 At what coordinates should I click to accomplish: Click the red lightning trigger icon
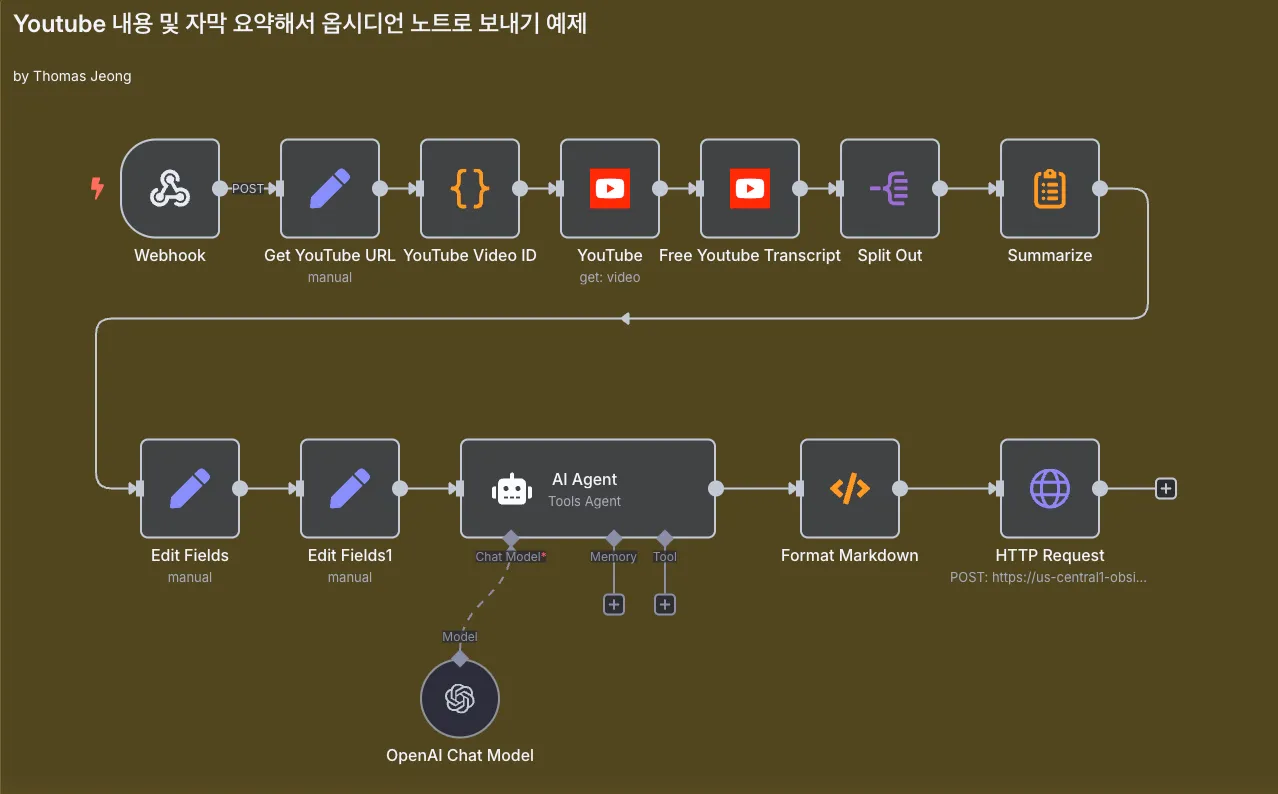(97, 188)
